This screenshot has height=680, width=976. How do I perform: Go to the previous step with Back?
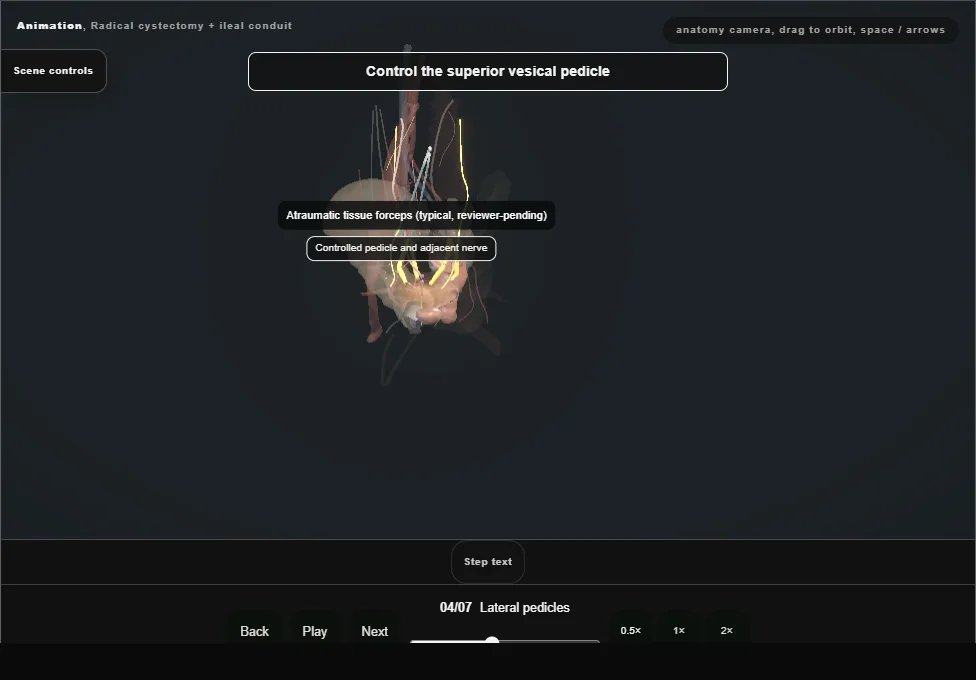click(x=255, y=631)
